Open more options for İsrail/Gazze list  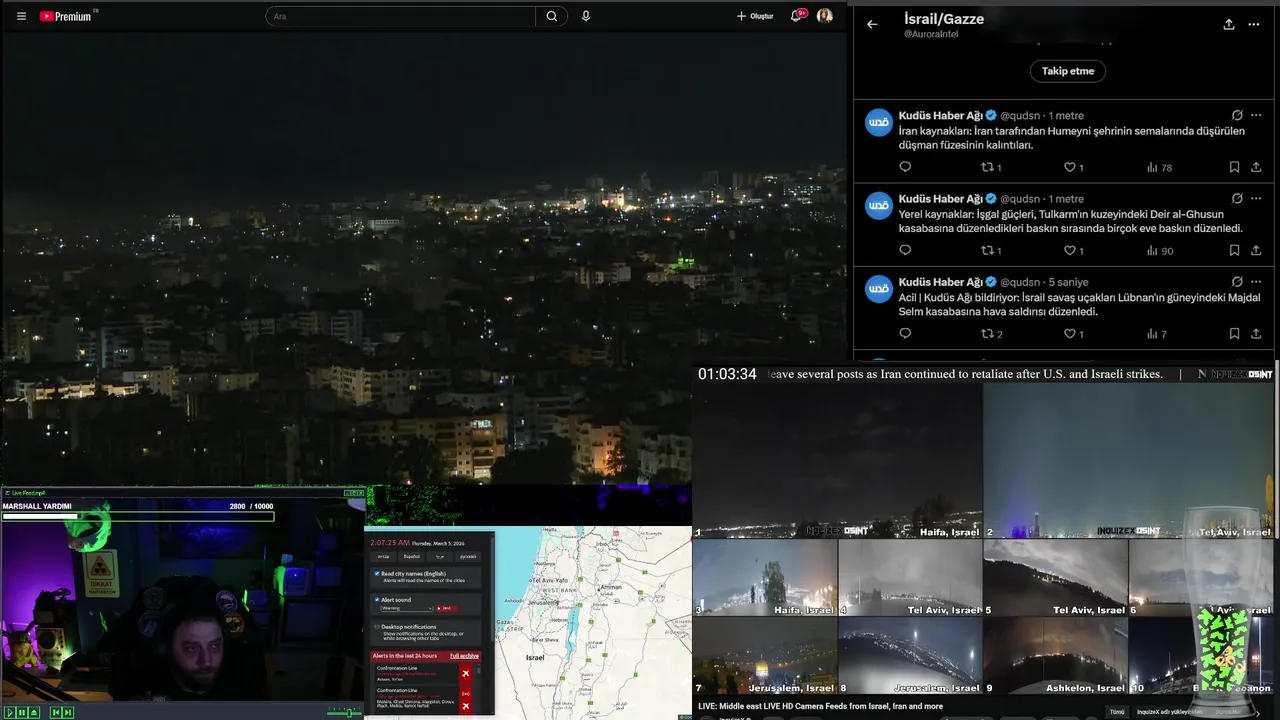(x=1254, y=25)
